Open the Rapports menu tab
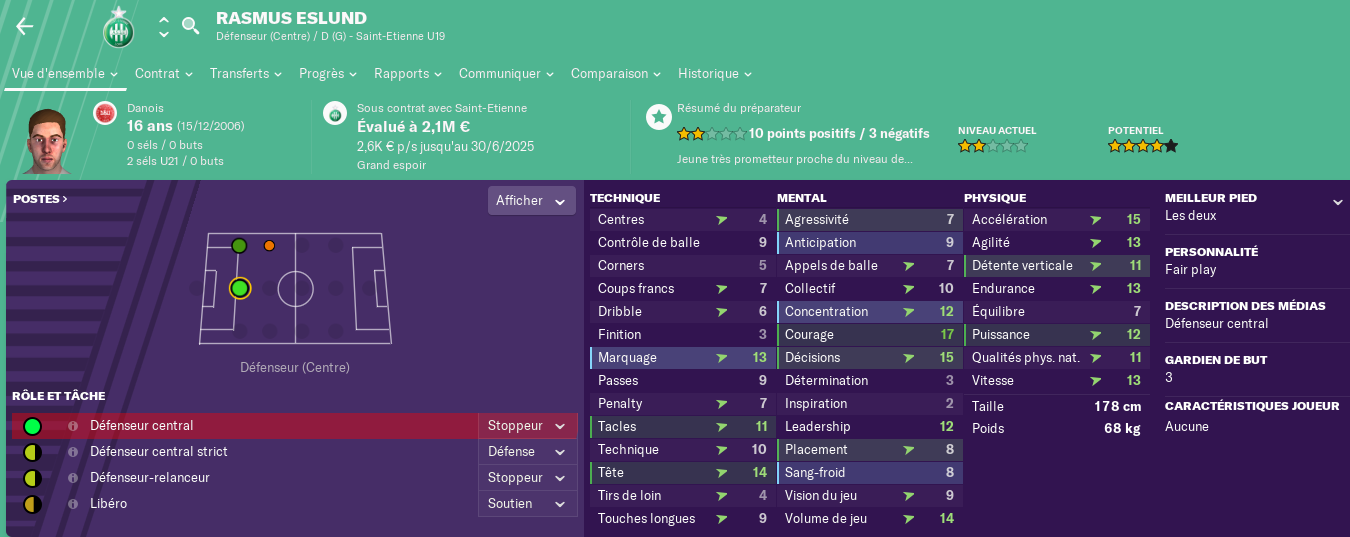The width and height of the screenshot is (1350, 537). (x=410, y=74)
